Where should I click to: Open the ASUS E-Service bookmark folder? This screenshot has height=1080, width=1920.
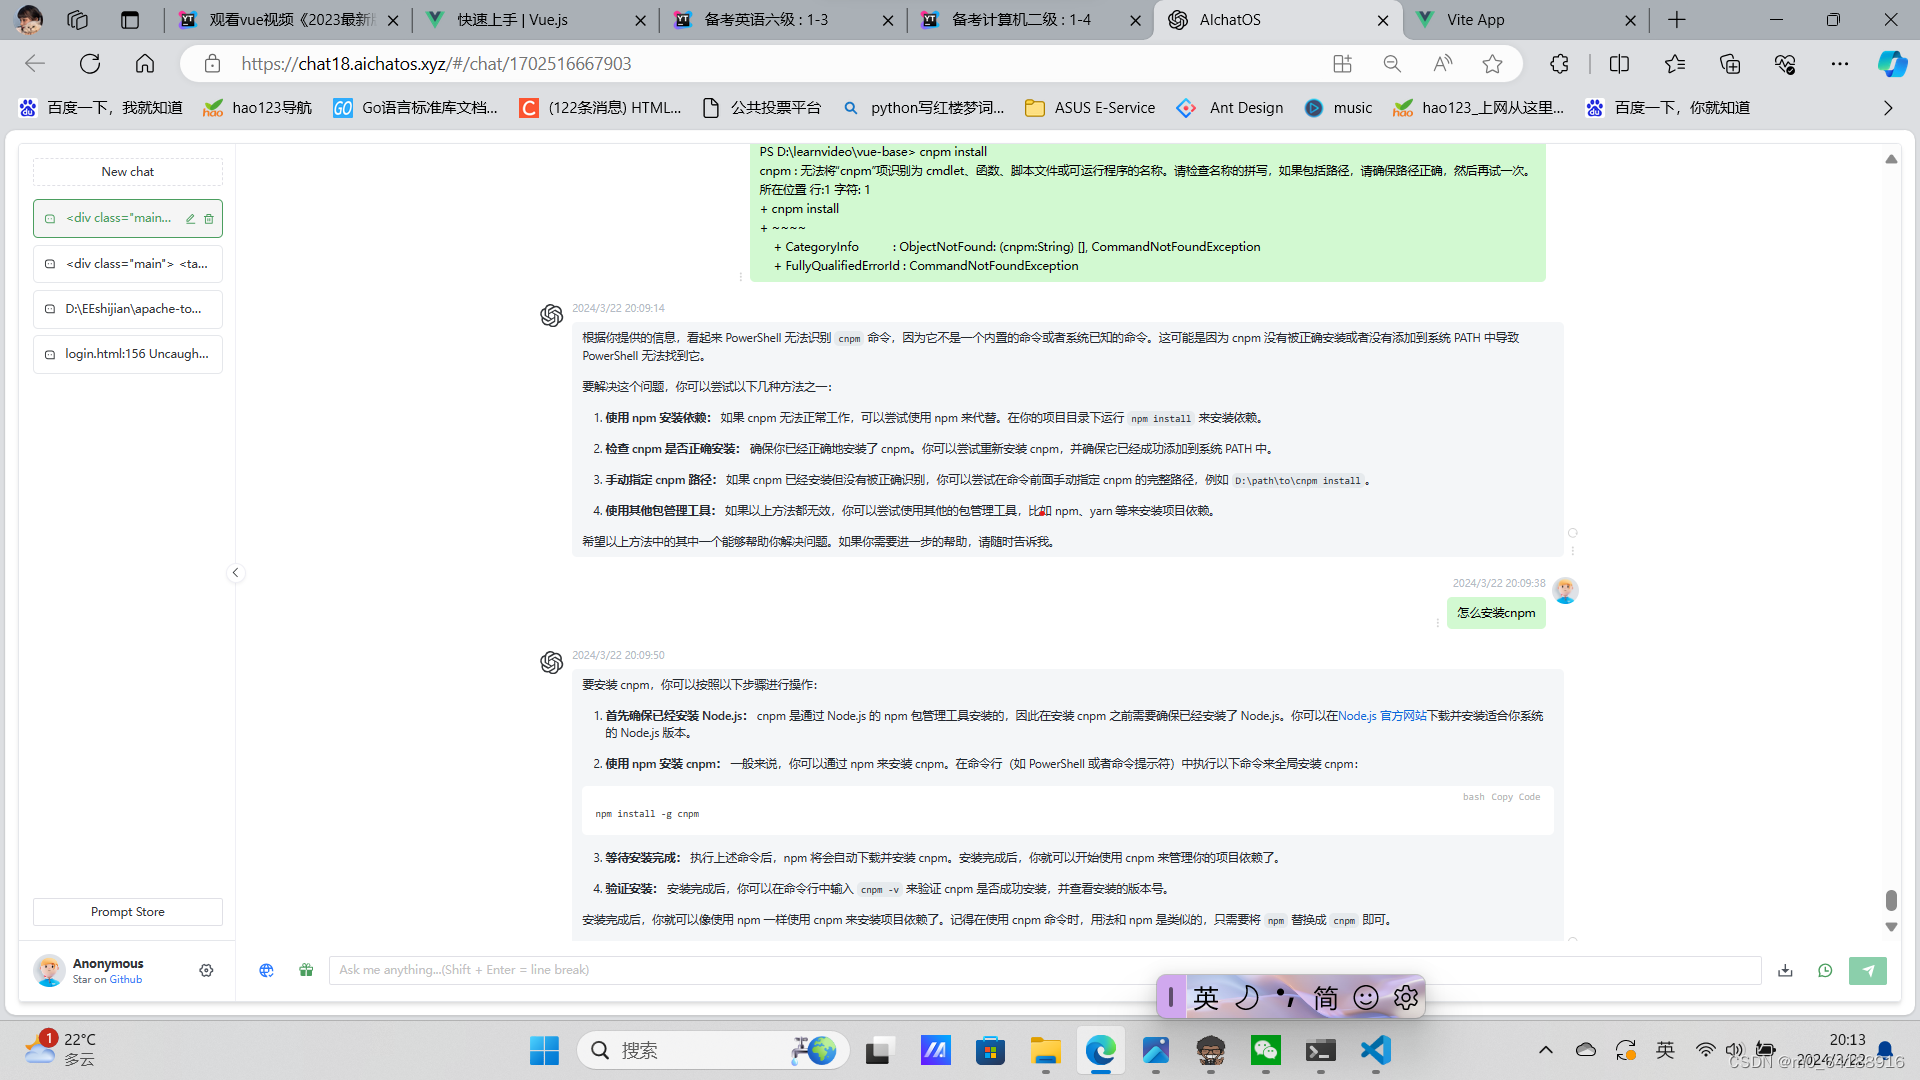click(1090, 108)
